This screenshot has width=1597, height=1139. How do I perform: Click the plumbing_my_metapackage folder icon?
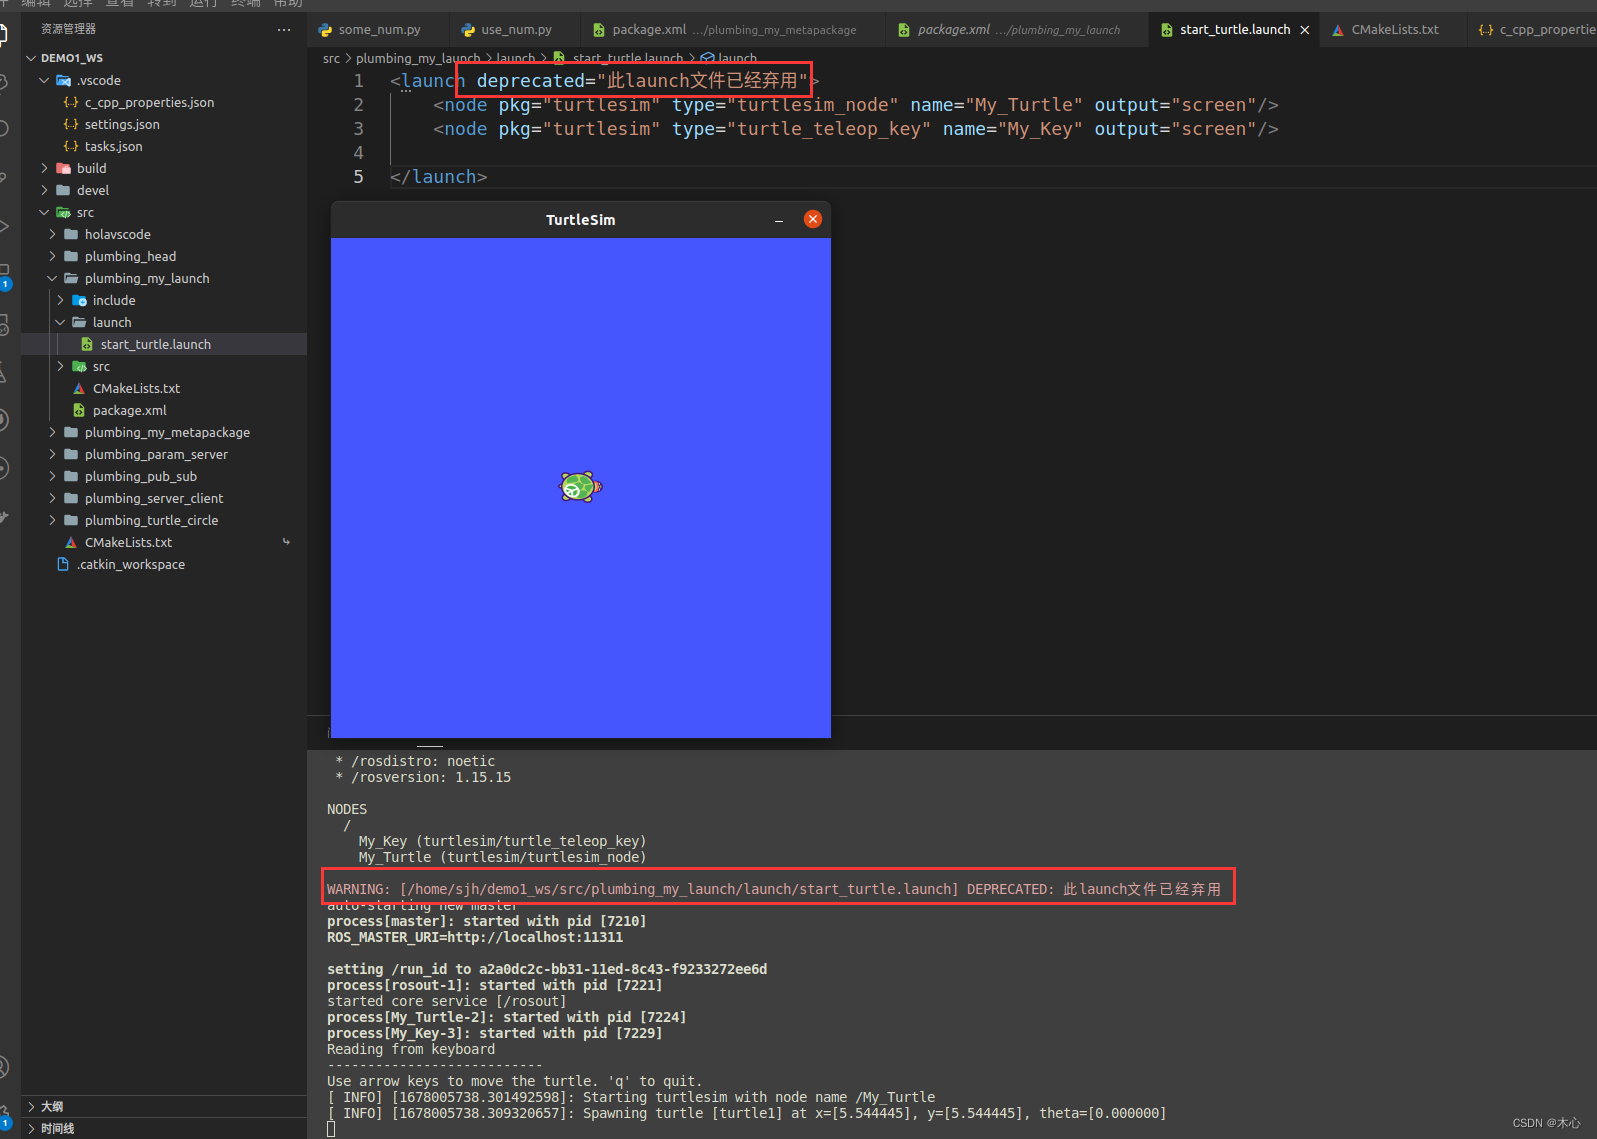click(71, 432)
